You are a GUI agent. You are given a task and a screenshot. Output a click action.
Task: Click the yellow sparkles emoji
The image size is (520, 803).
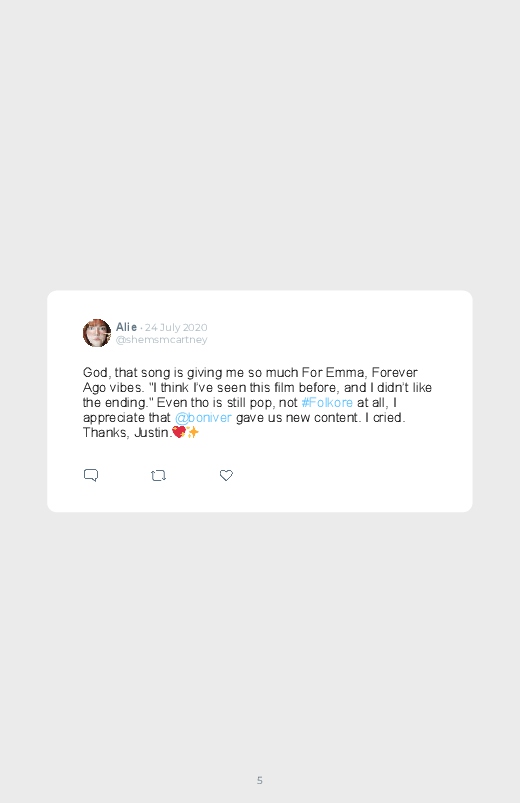coord(193,432)
